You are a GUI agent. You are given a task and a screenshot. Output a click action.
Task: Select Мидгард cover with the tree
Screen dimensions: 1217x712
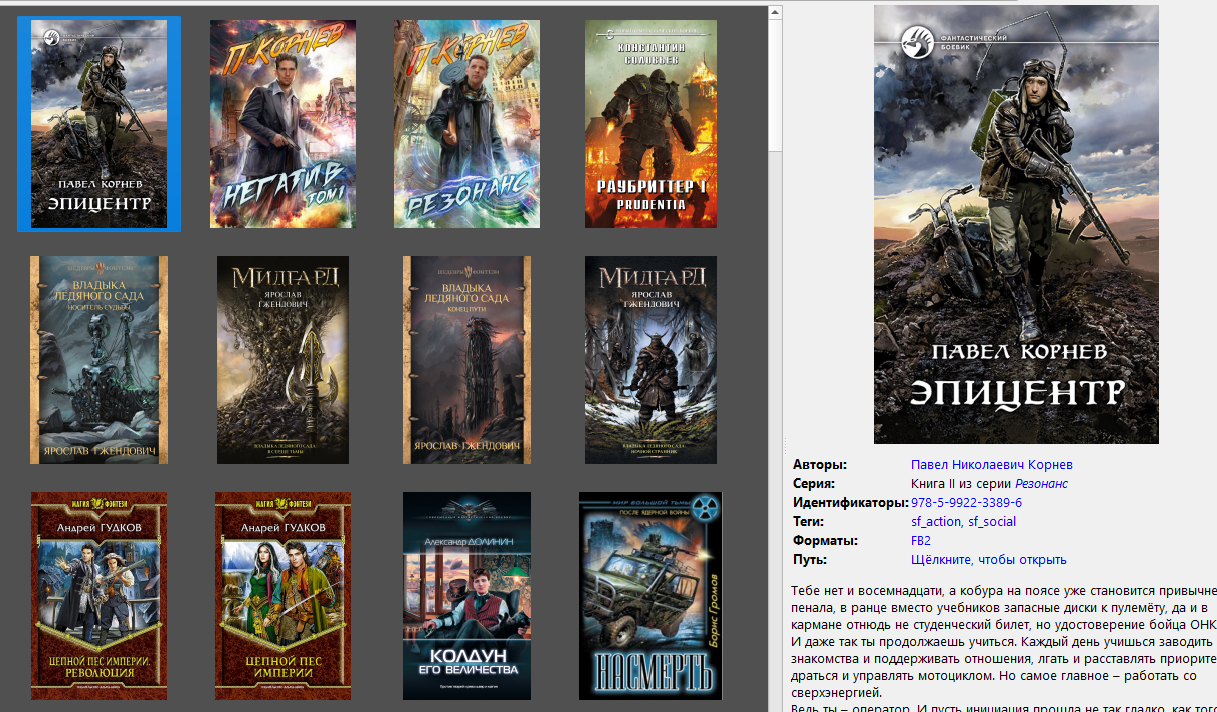point(283,360)
